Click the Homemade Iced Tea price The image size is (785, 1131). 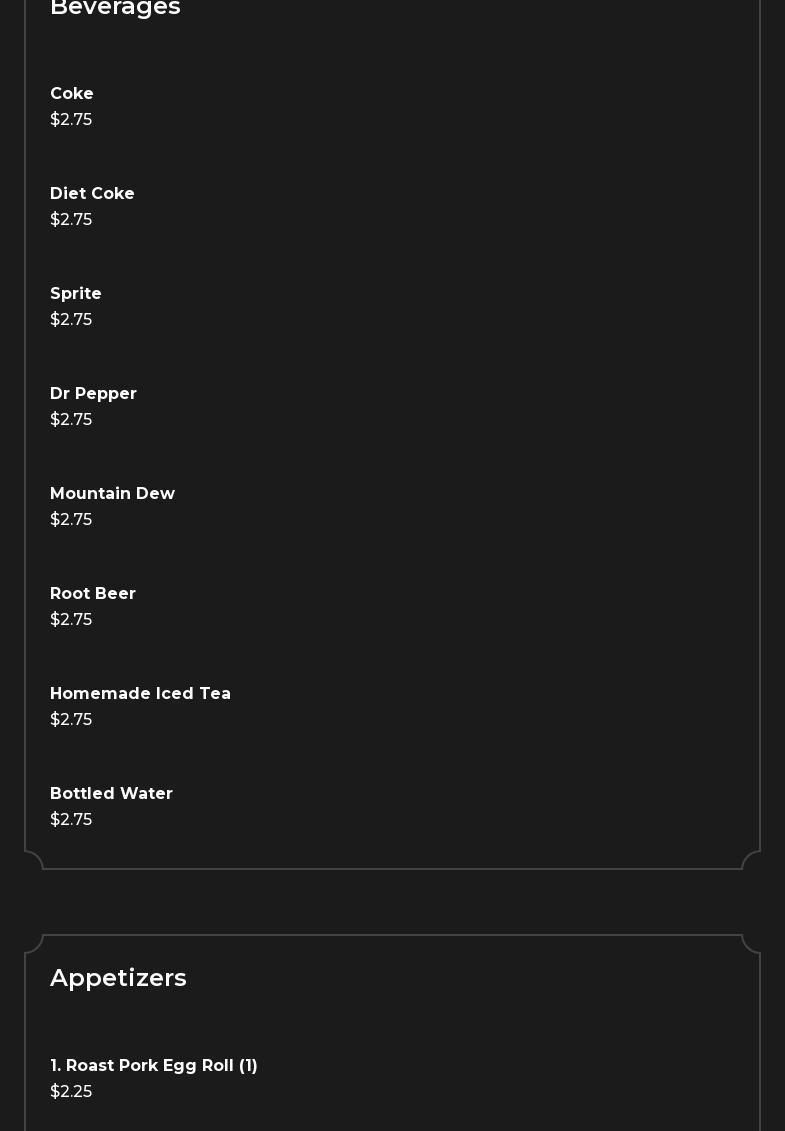71,720
